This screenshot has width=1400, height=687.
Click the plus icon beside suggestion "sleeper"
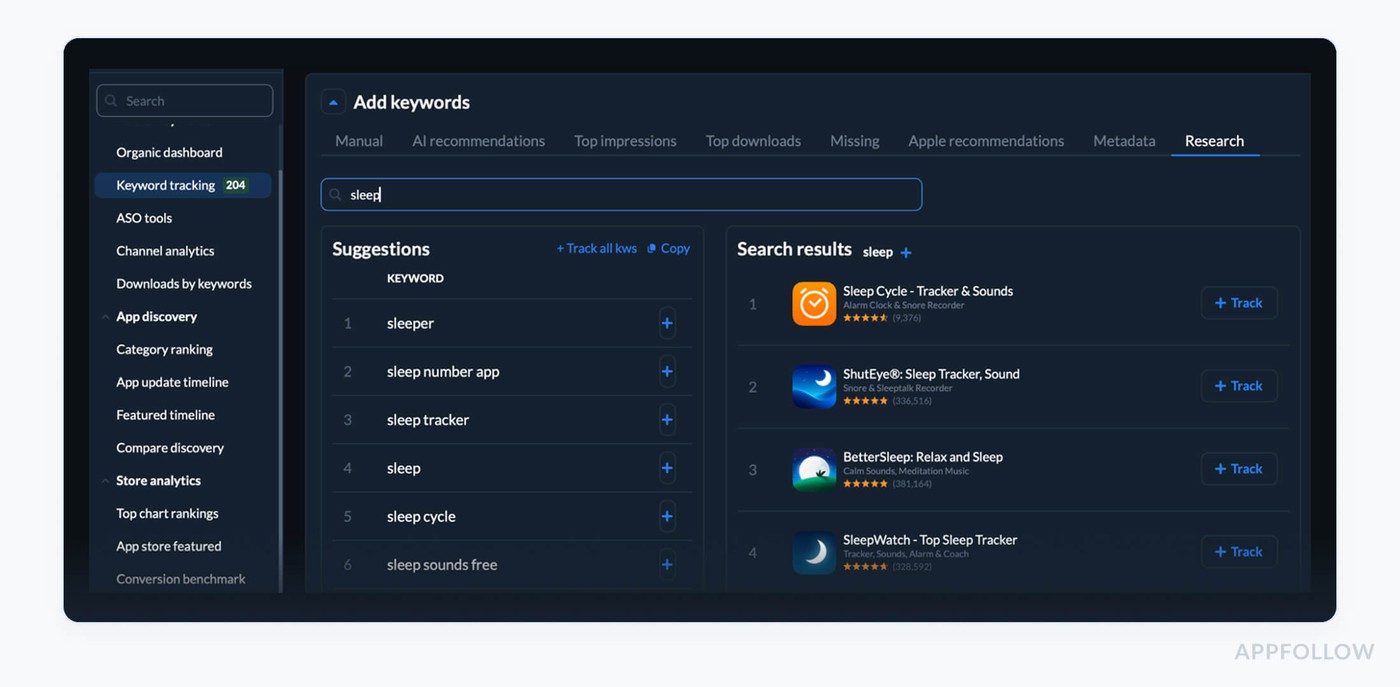click(667, 323)
